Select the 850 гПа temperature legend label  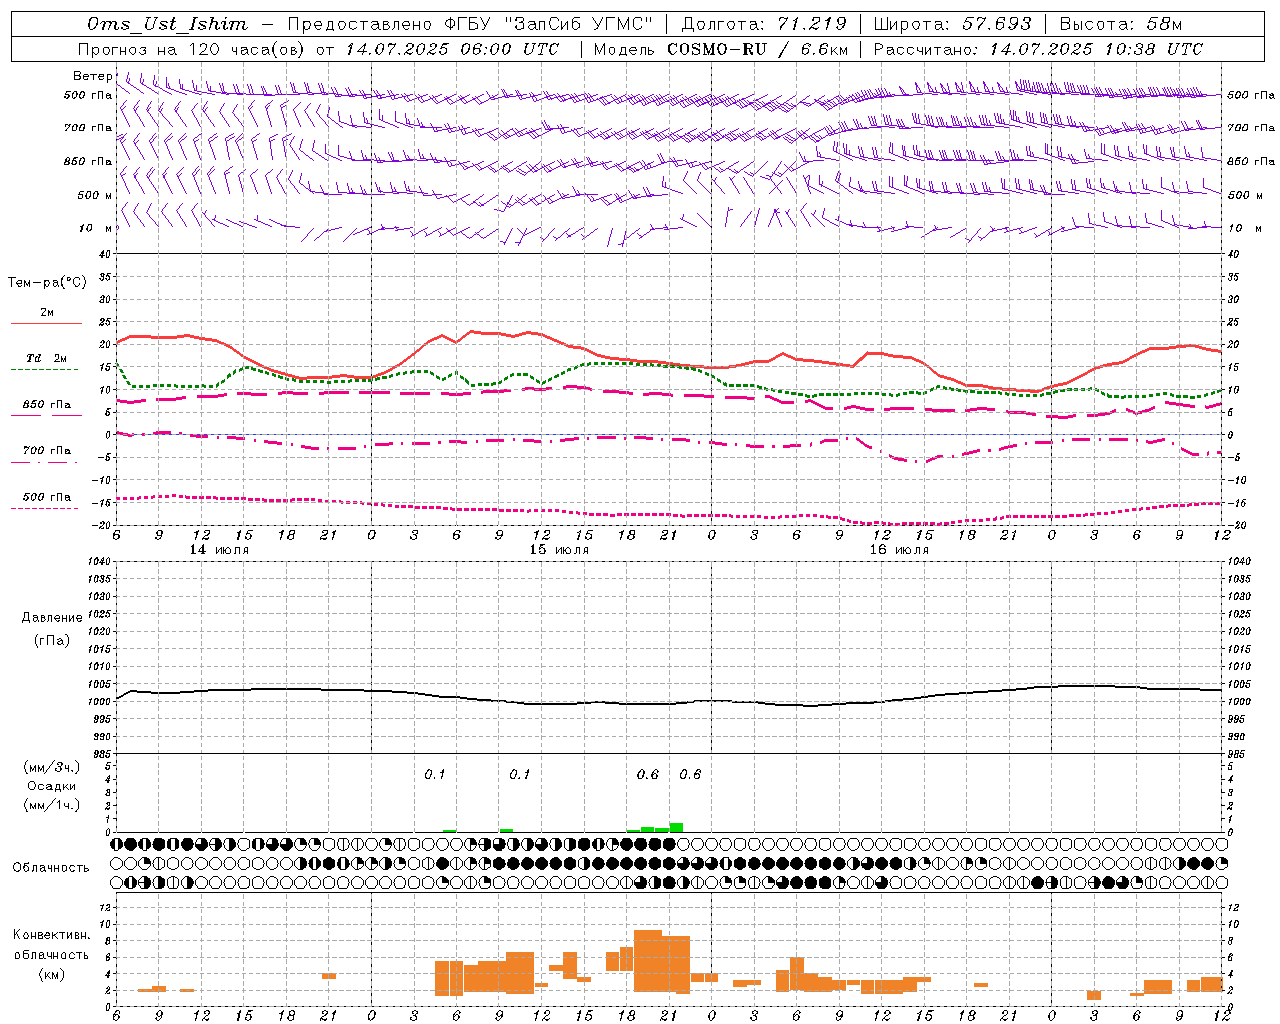[46, 405]
